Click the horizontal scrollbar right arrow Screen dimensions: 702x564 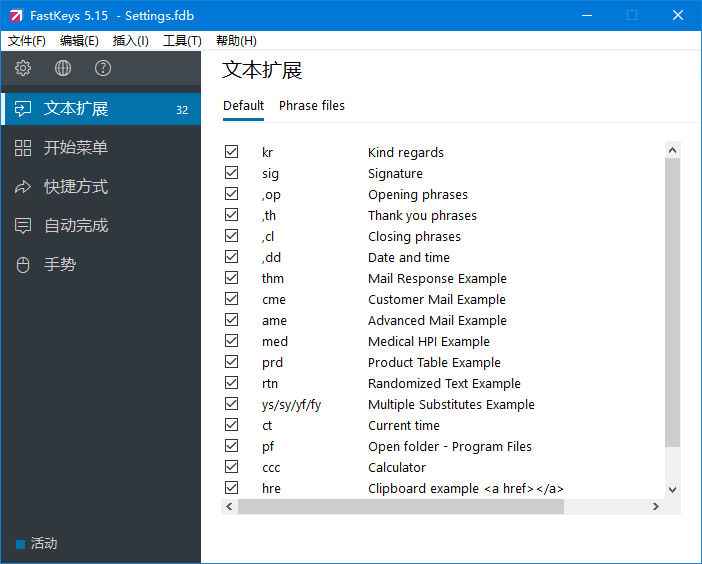point(656,507)
